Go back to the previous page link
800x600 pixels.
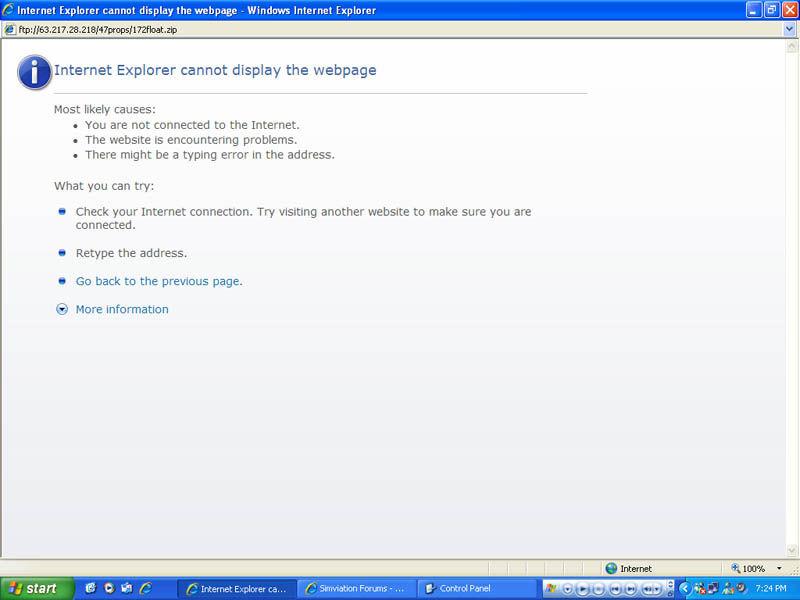[x=159, y=281]
